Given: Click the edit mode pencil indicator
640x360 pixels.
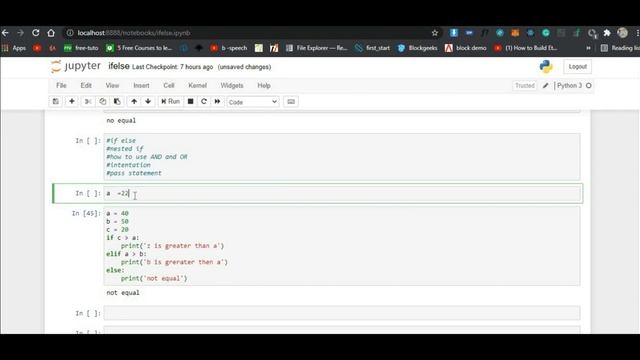Looking at the screenshot, I should [x=545, y=86].
